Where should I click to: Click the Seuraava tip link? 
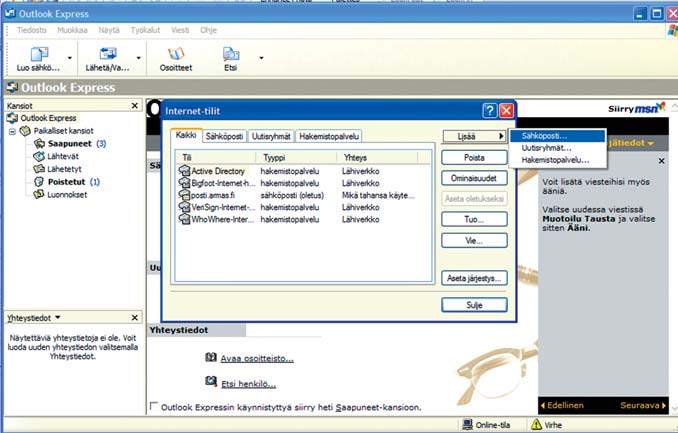click(643, 405)
